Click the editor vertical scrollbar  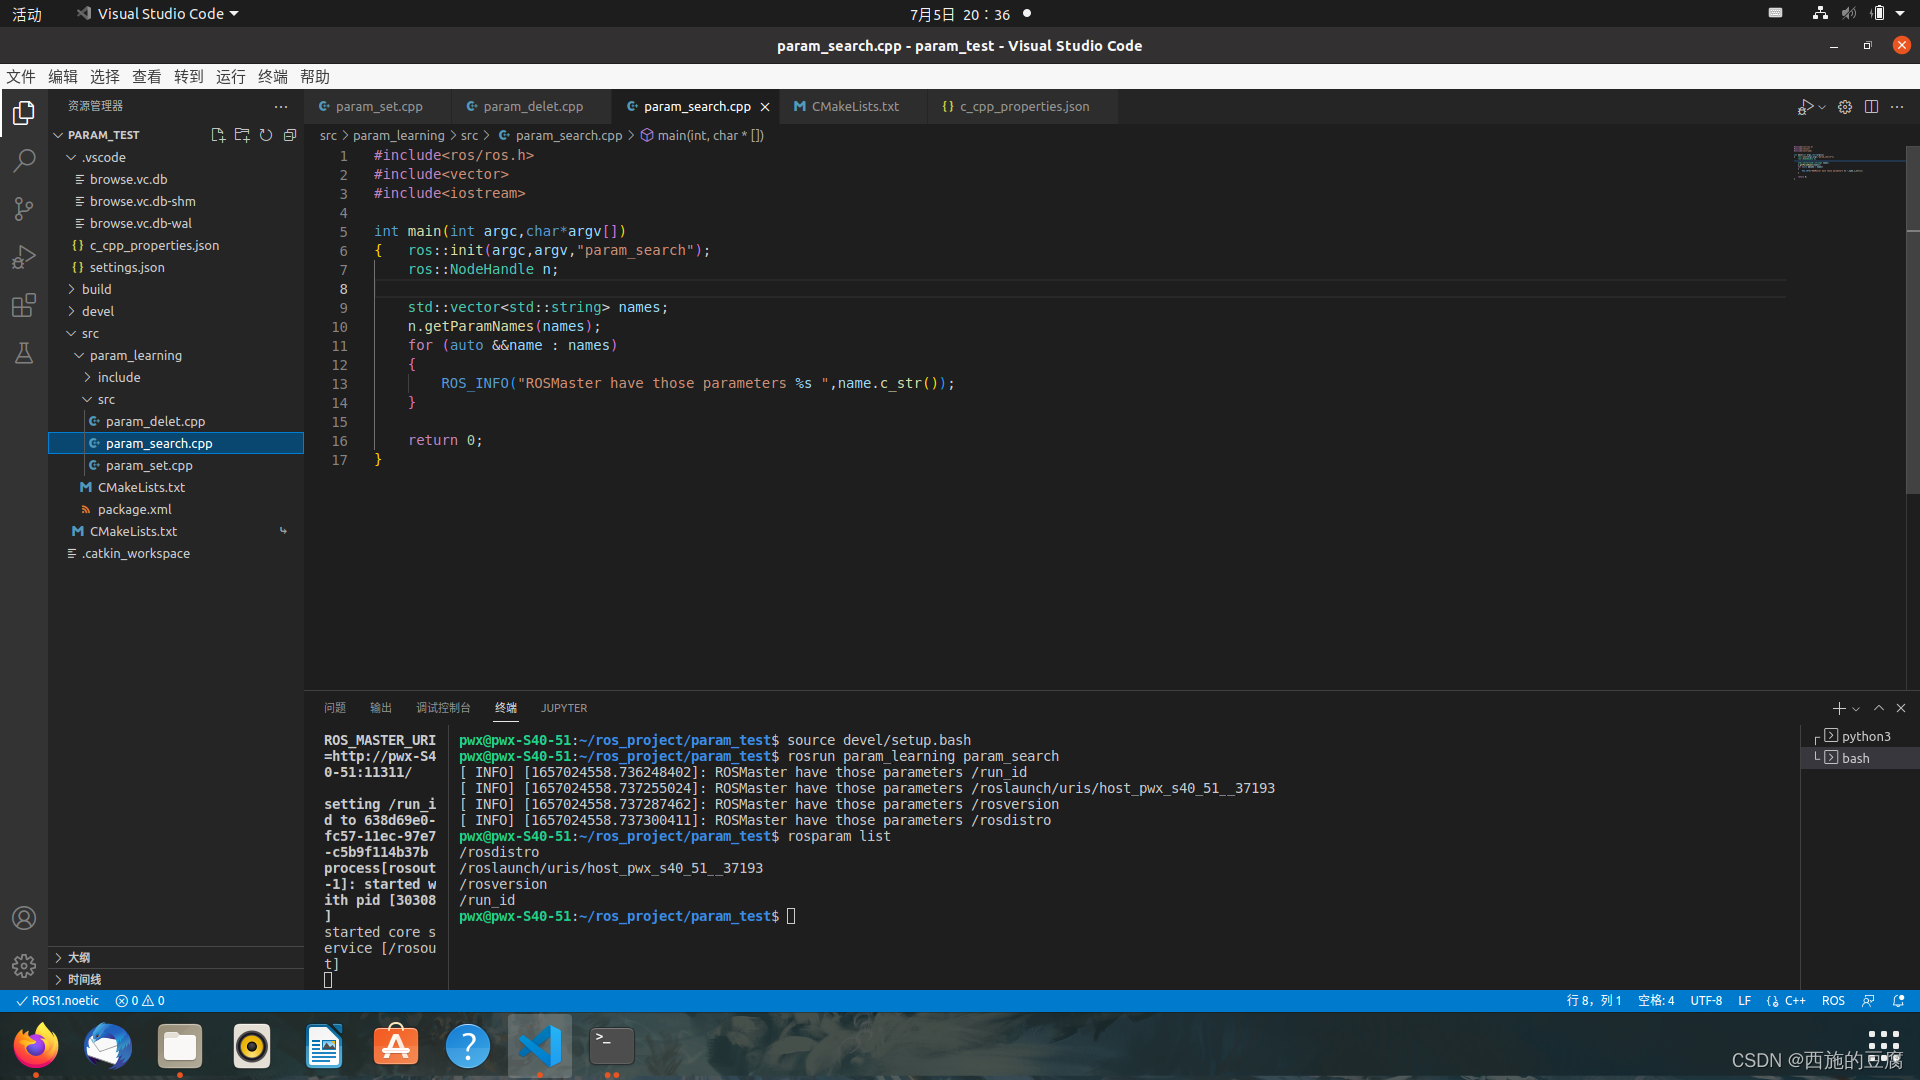[x=1912, y=320]
